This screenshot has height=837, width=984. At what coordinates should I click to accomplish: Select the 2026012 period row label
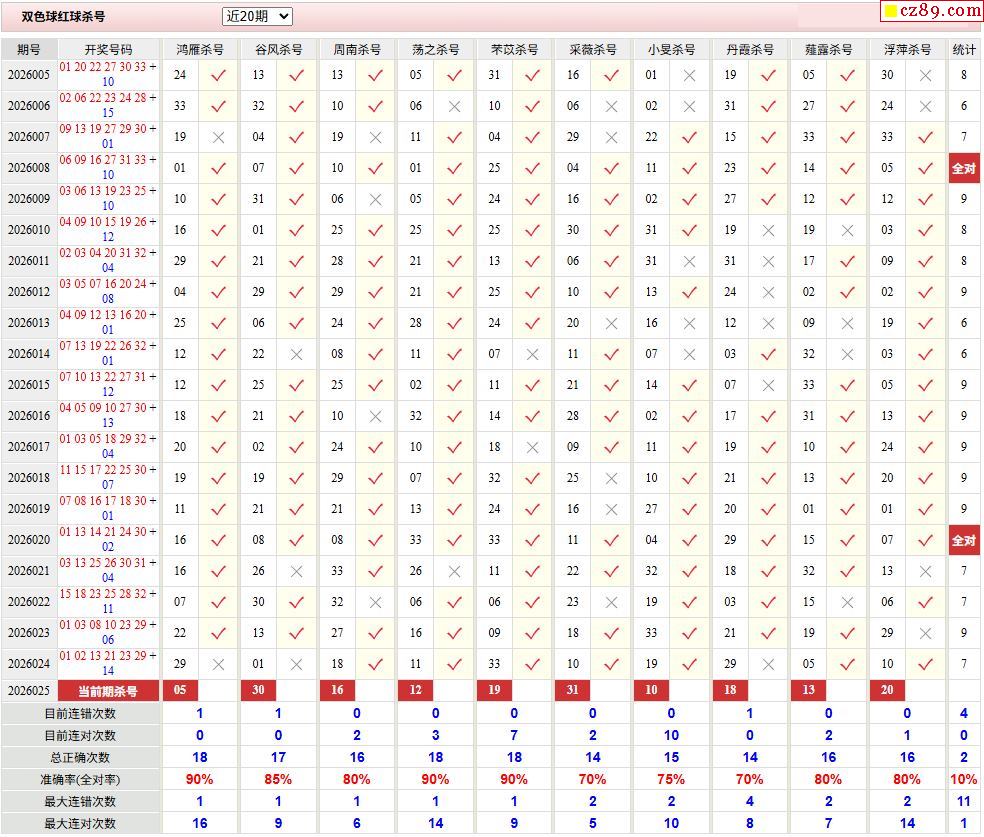(29, 292)
